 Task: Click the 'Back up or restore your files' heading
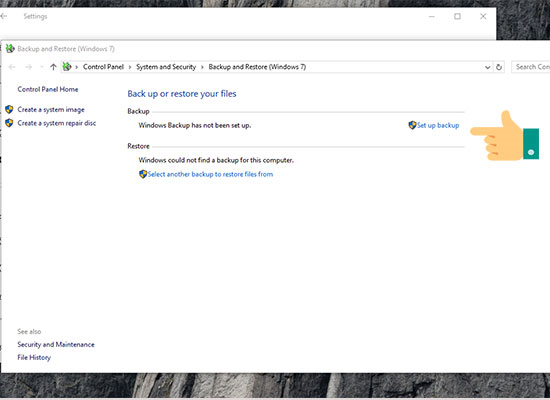coord(182,94)
